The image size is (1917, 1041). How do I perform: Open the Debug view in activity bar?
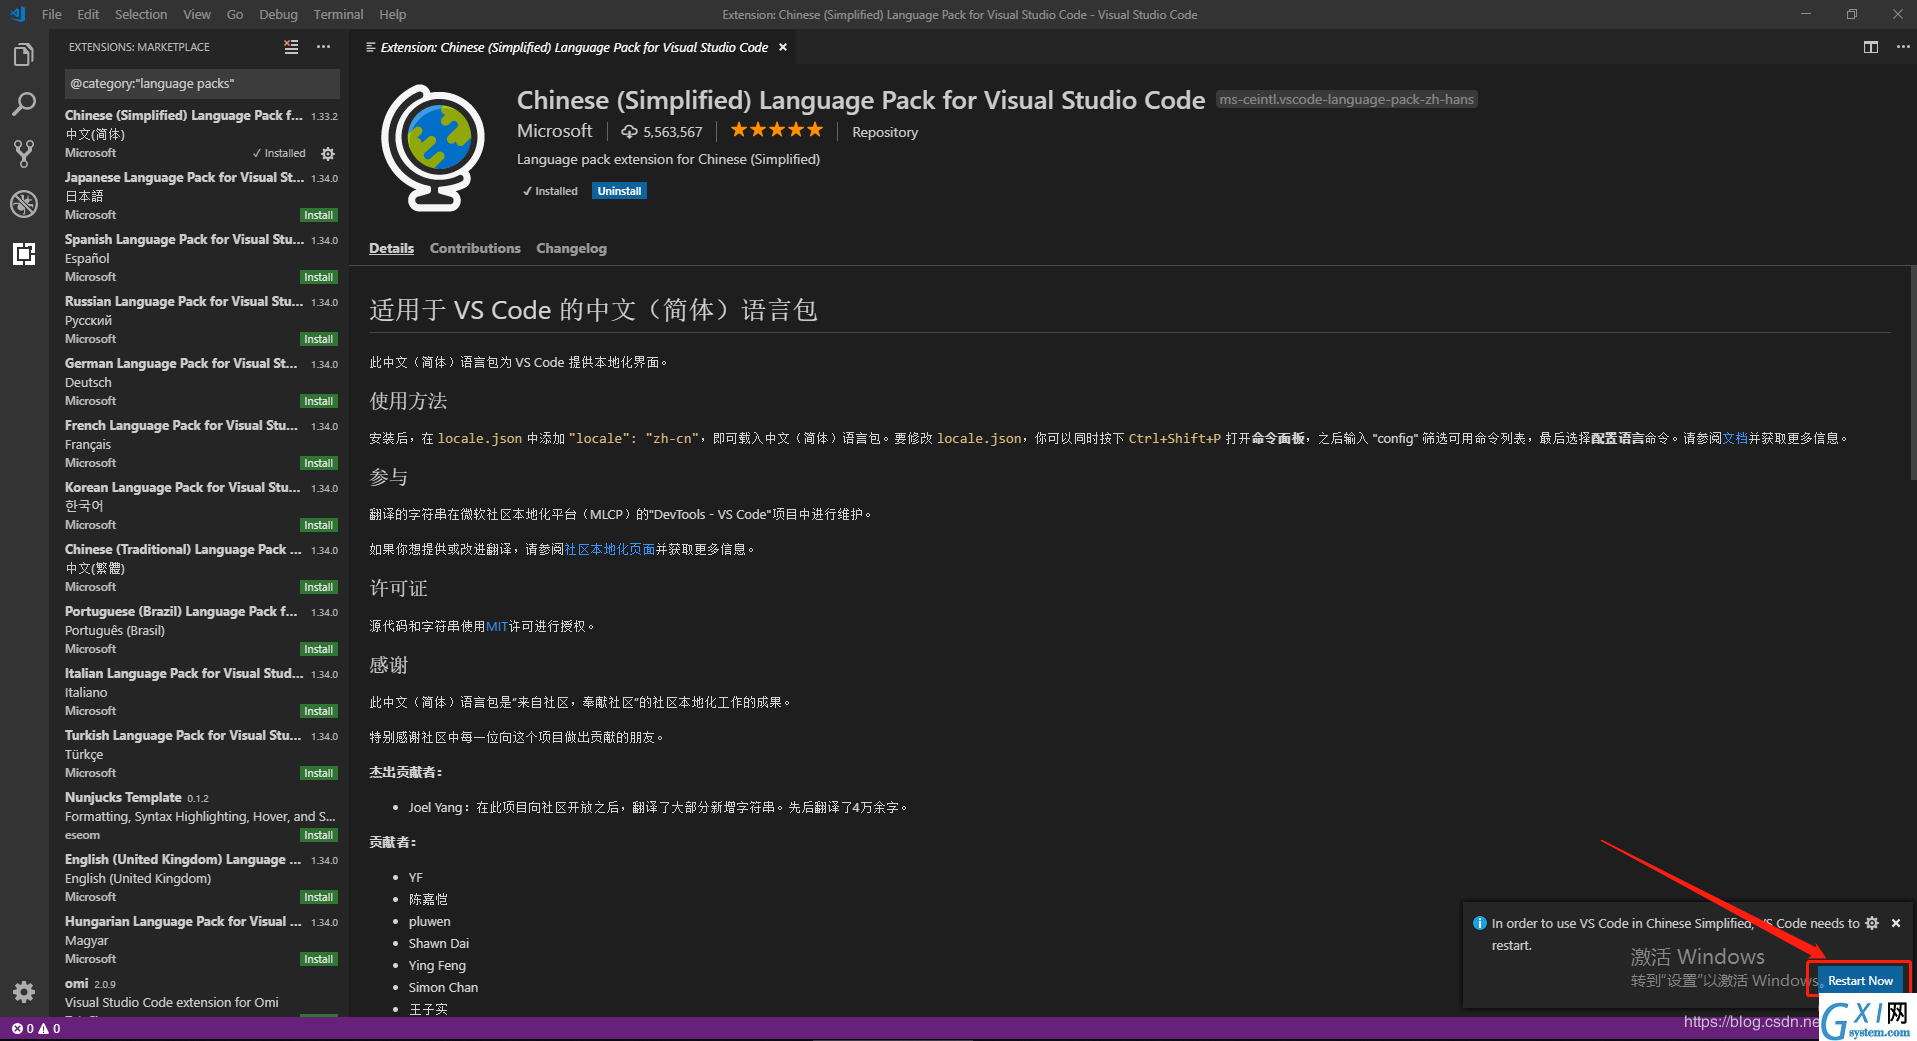click(24, 204)
